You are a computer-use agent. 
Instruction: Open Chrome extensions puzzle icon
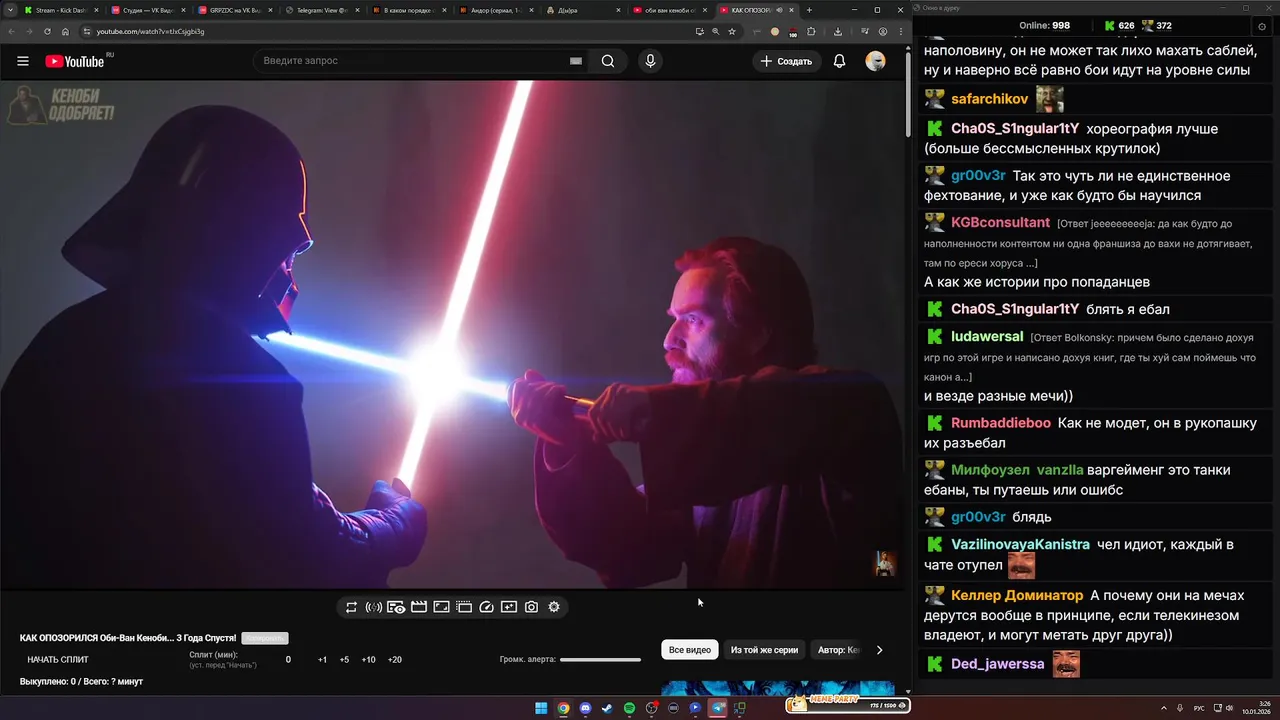pyautogui.click(x=811, y=31)
